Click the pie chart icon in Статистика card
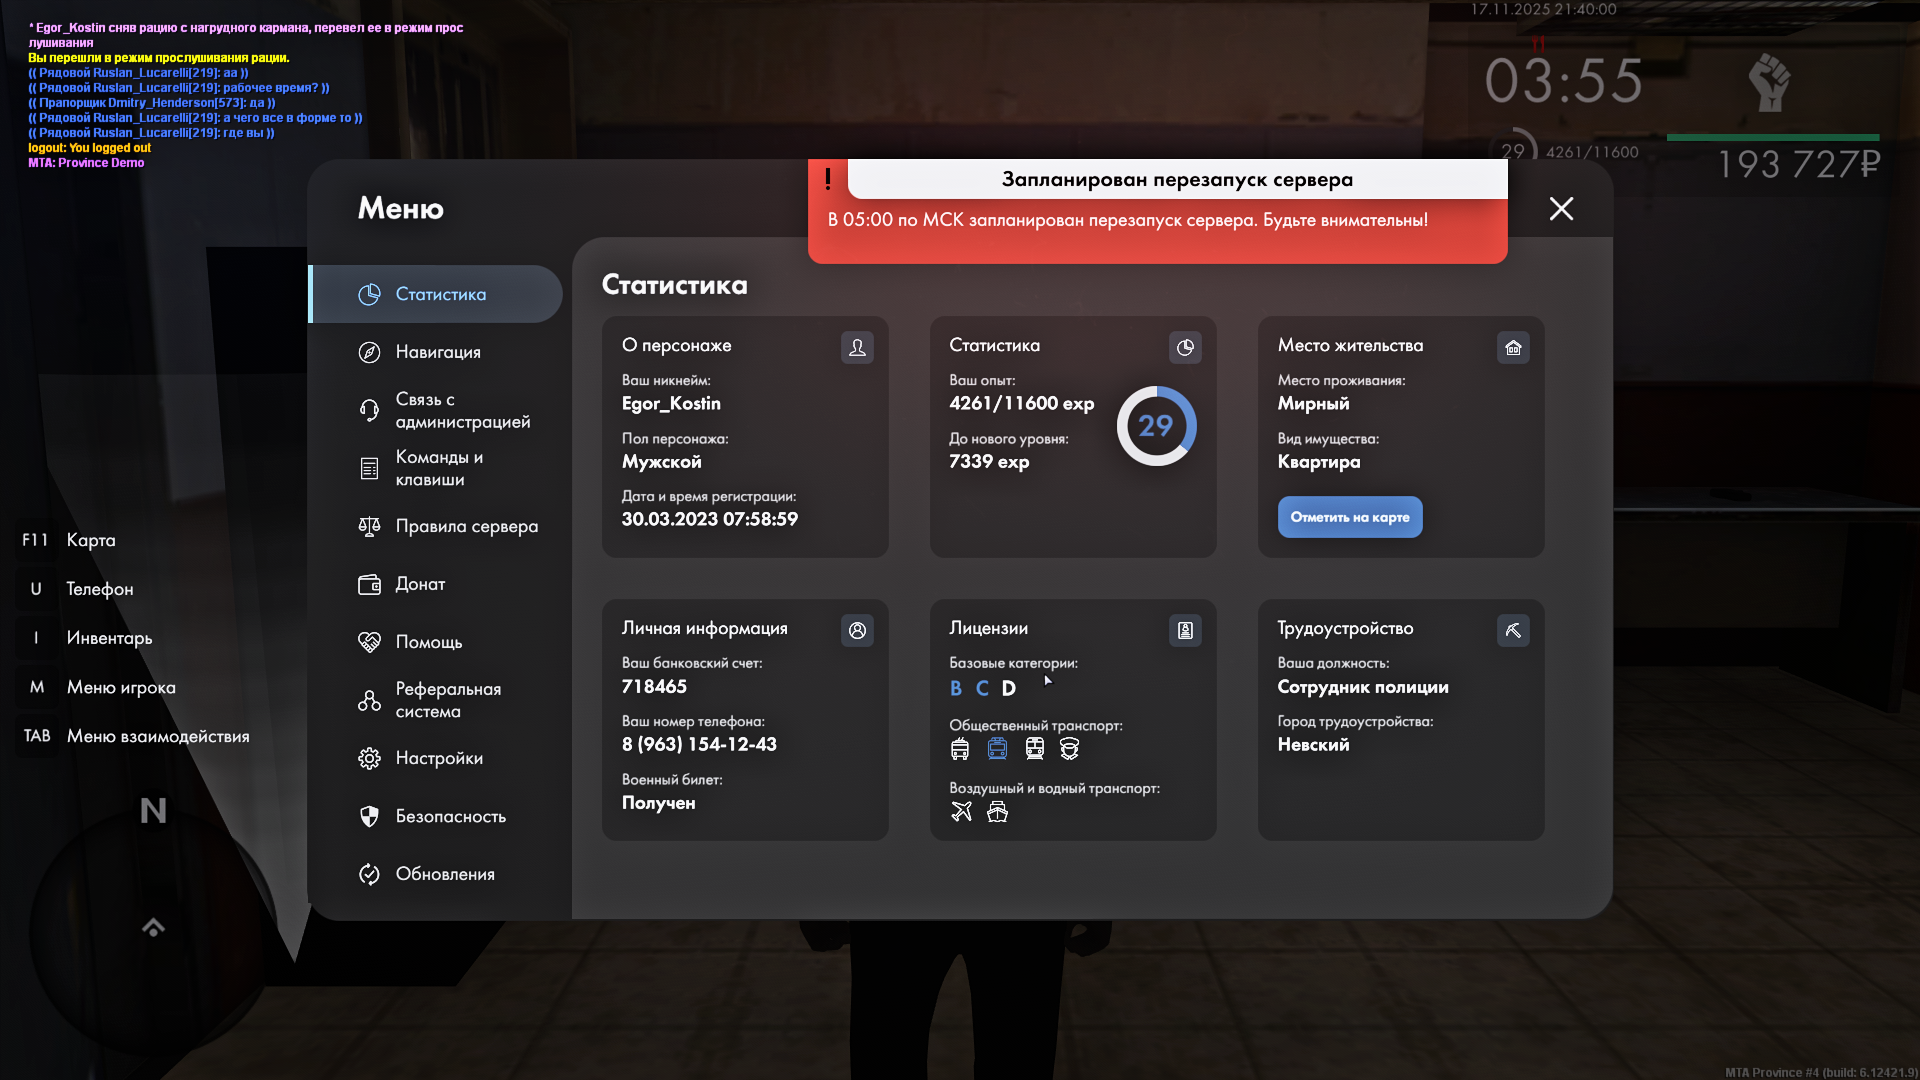Screen dimensions: 1920x1080 [1185, 347]
